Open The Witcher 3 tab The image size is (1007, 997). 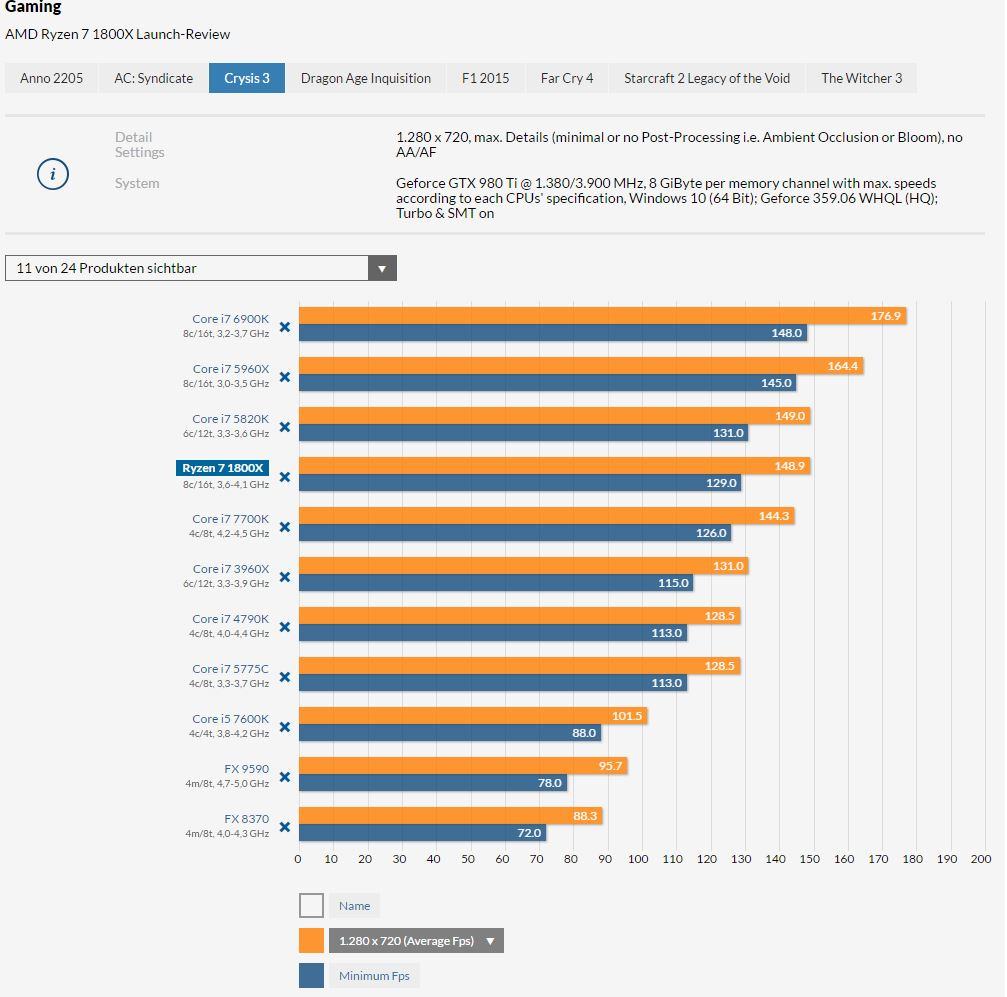[861, 78]
